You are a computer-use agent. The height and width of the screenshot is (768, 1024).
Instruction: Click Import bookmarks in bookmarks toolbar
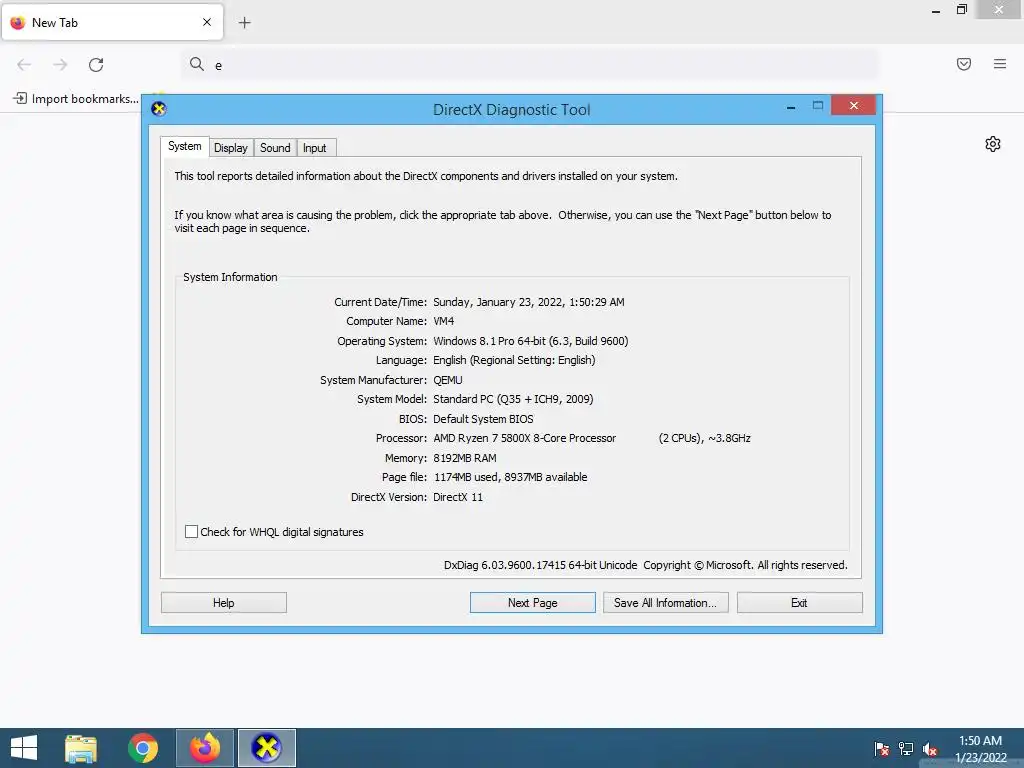76,99
